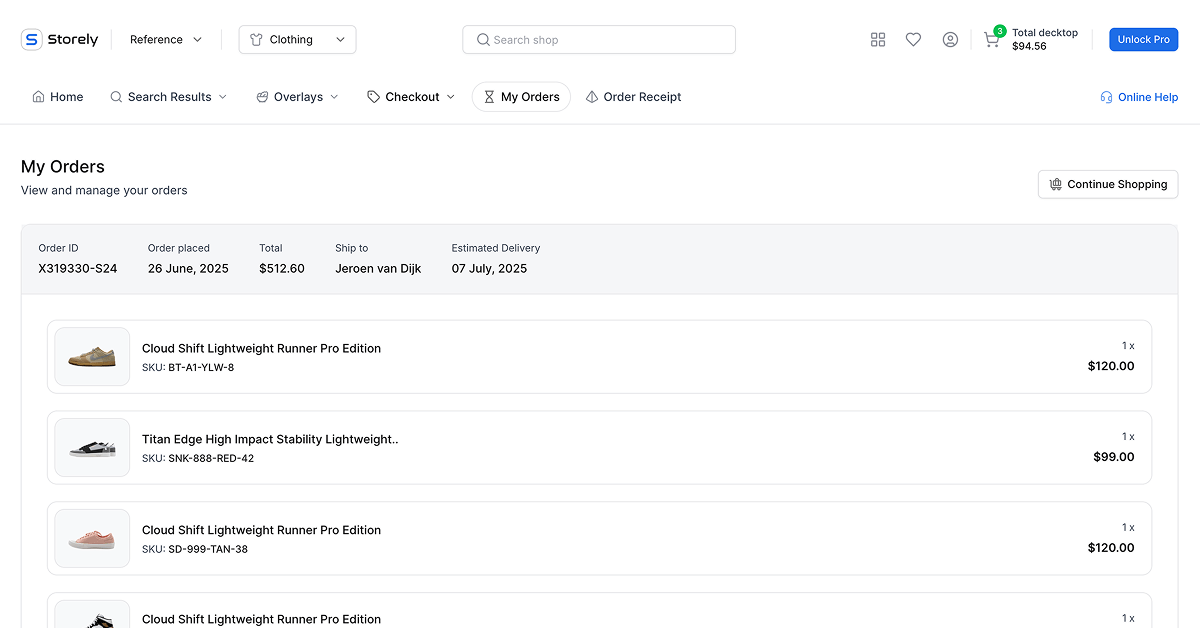
Task: Click the My Orders page heading
Action: 63,167
